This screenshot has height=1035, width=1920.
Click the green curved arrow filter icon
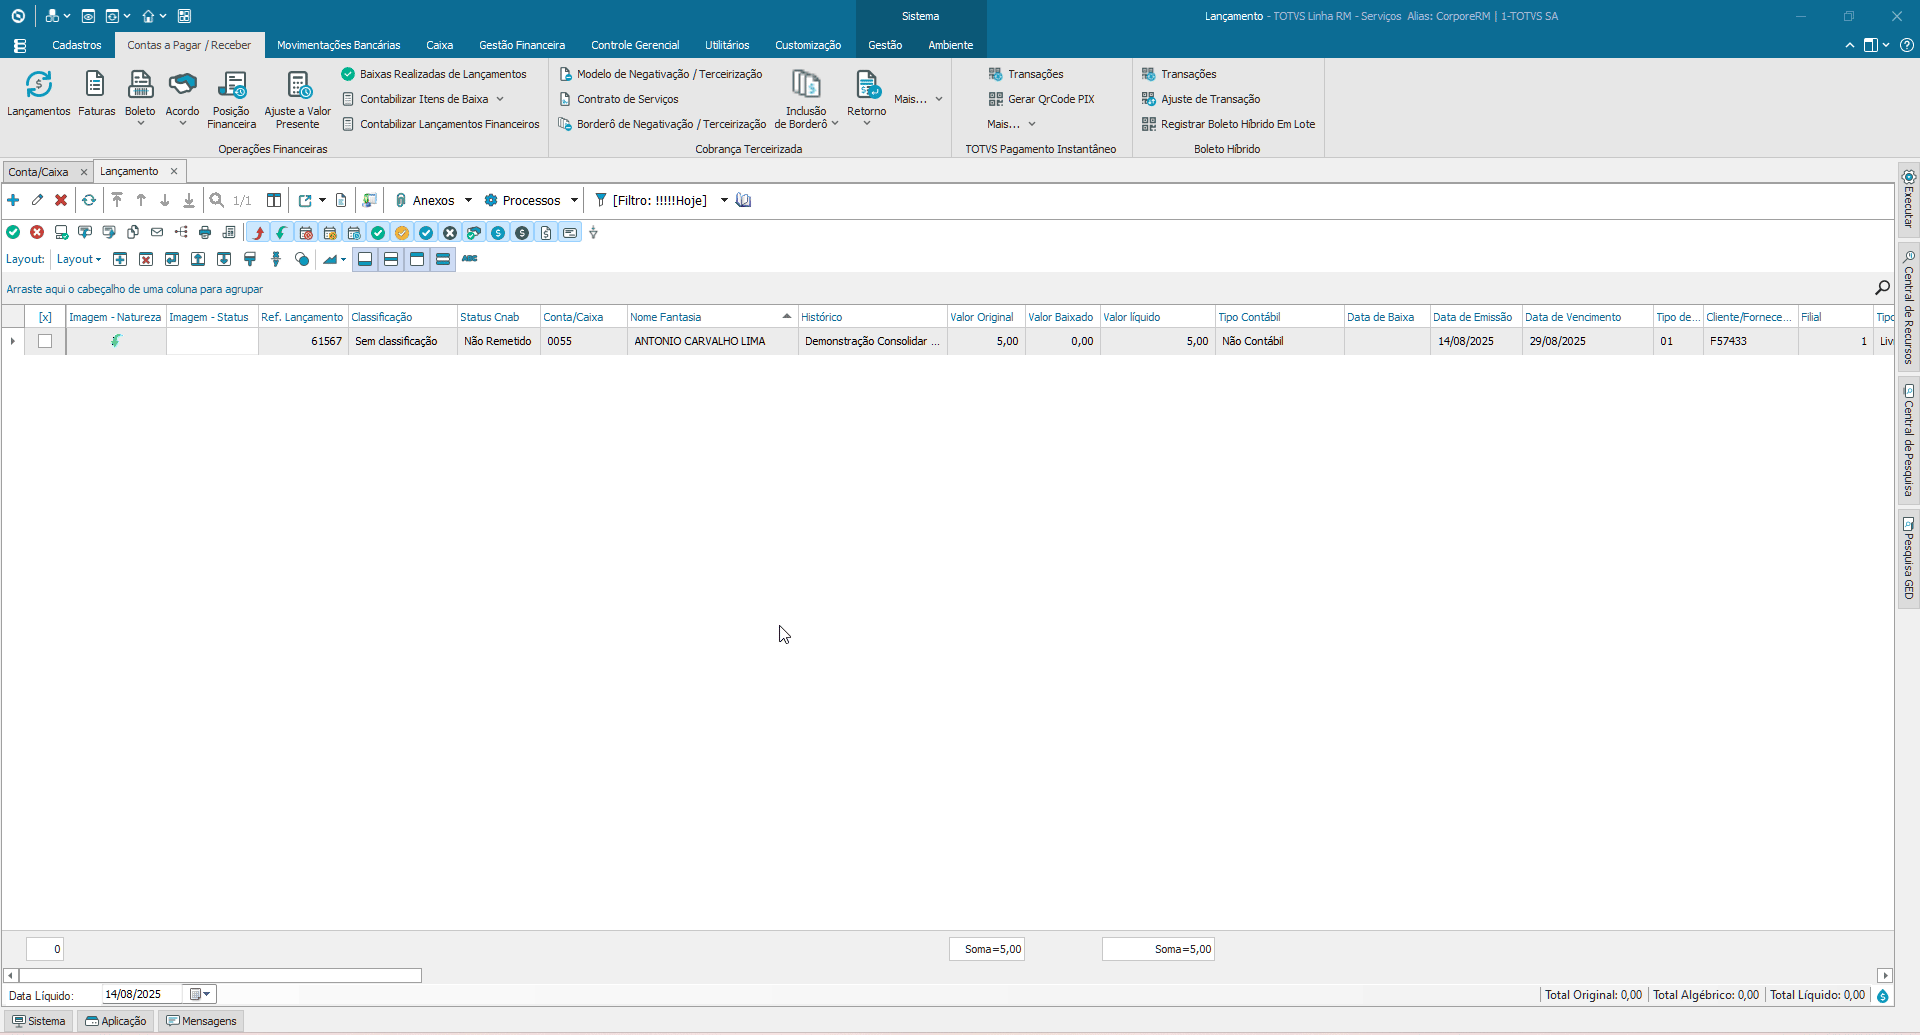282,232
